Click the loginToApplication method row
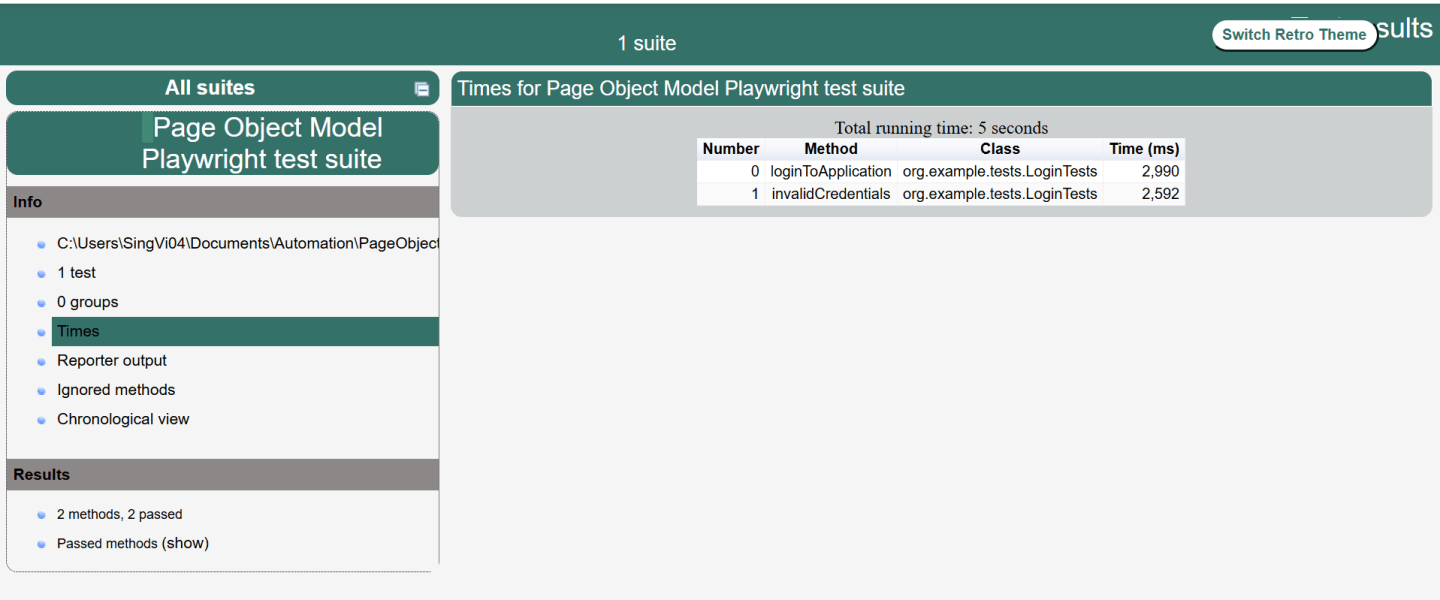 click(830, 171)
